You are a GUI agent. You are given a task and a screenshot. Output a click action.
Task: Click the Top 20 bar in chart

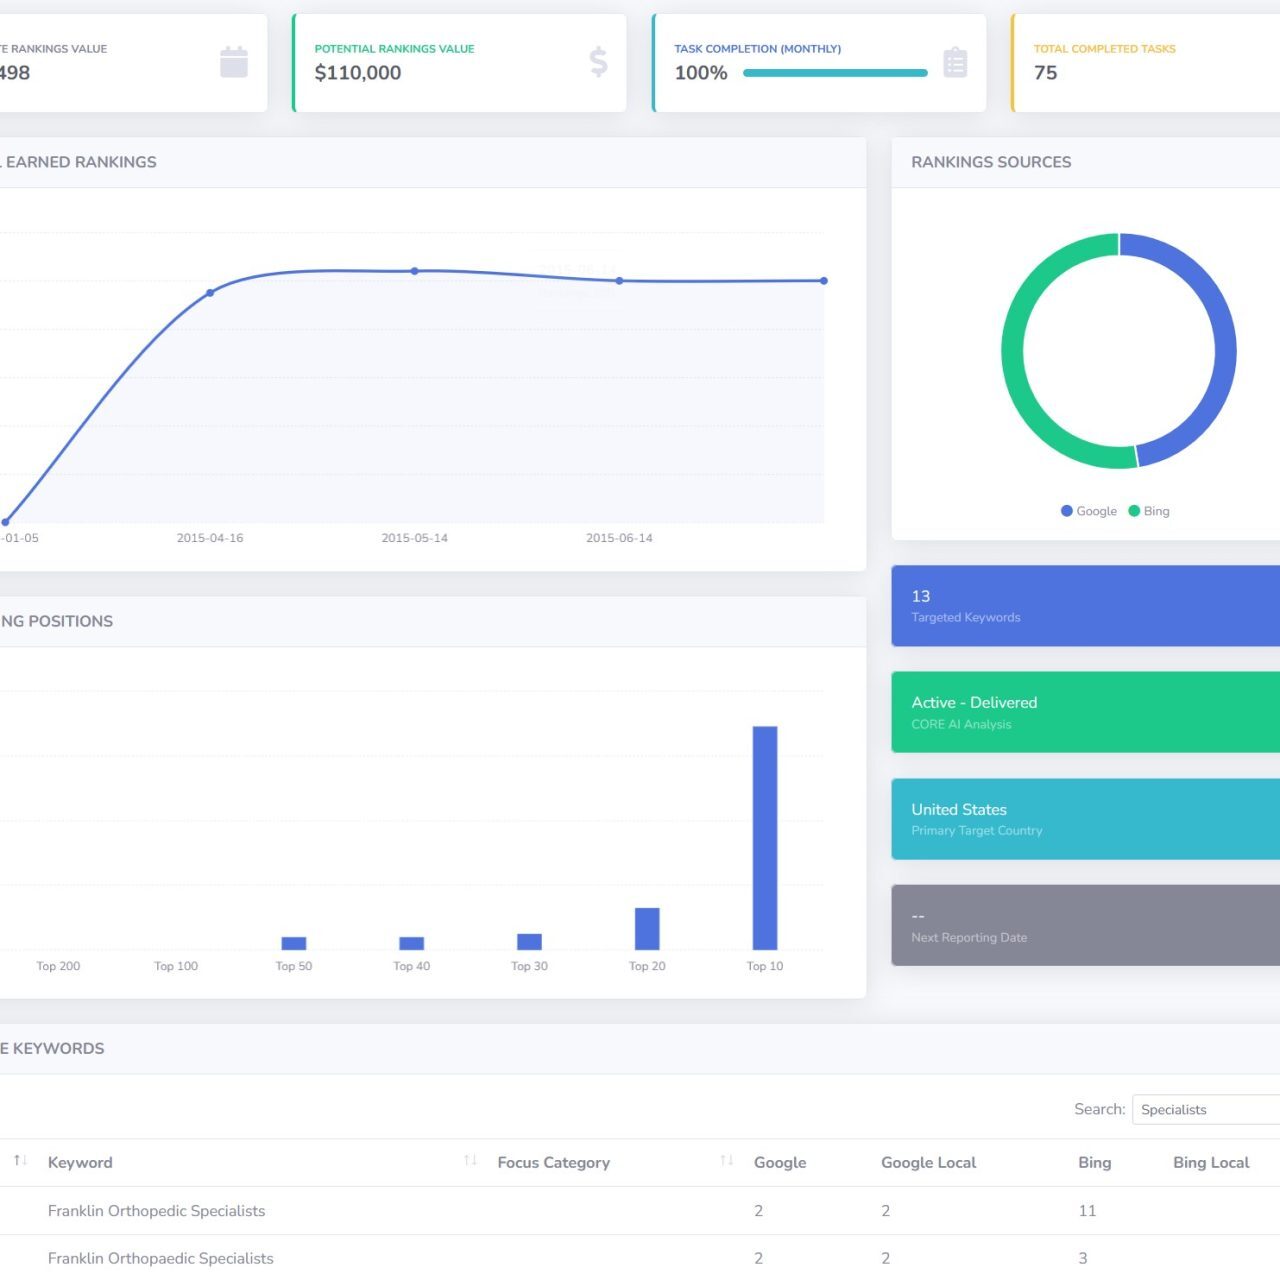[x=647, y=929]
